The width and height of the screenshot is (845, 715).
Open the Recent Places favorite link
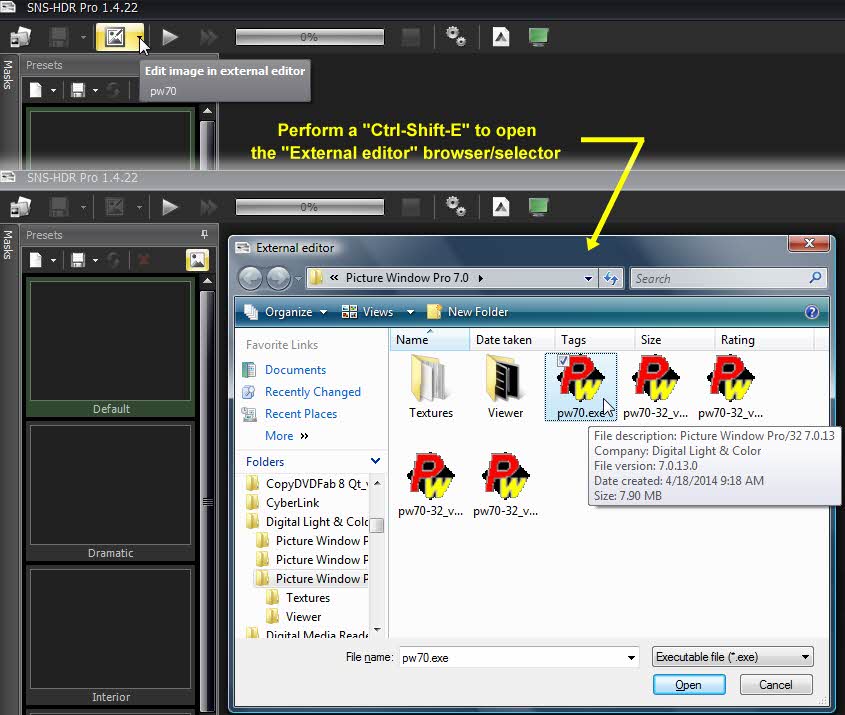tap(301, 414)
